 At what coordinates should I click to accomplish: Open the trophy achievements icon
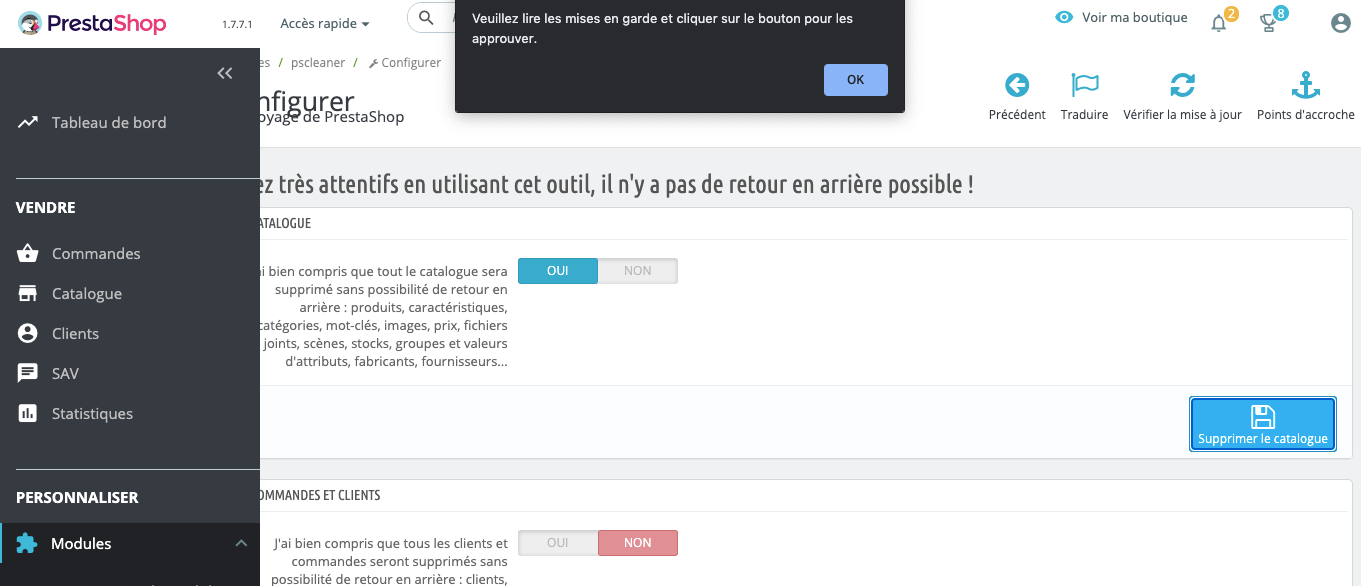pyautogui.click(x=1268, y=23)
